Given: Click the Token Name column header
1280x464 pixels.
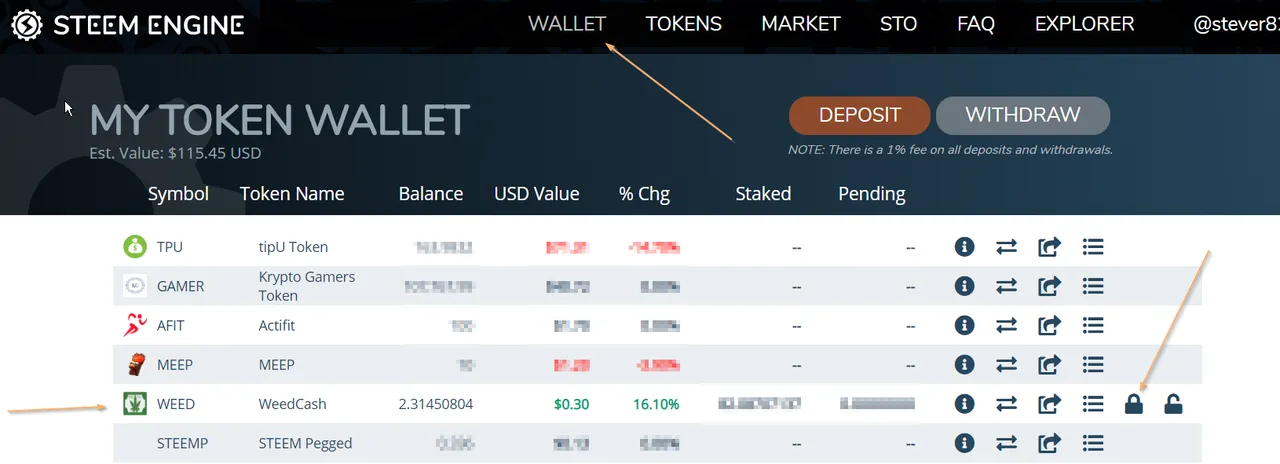Looking at the screenshot, I should pos(292,194).
